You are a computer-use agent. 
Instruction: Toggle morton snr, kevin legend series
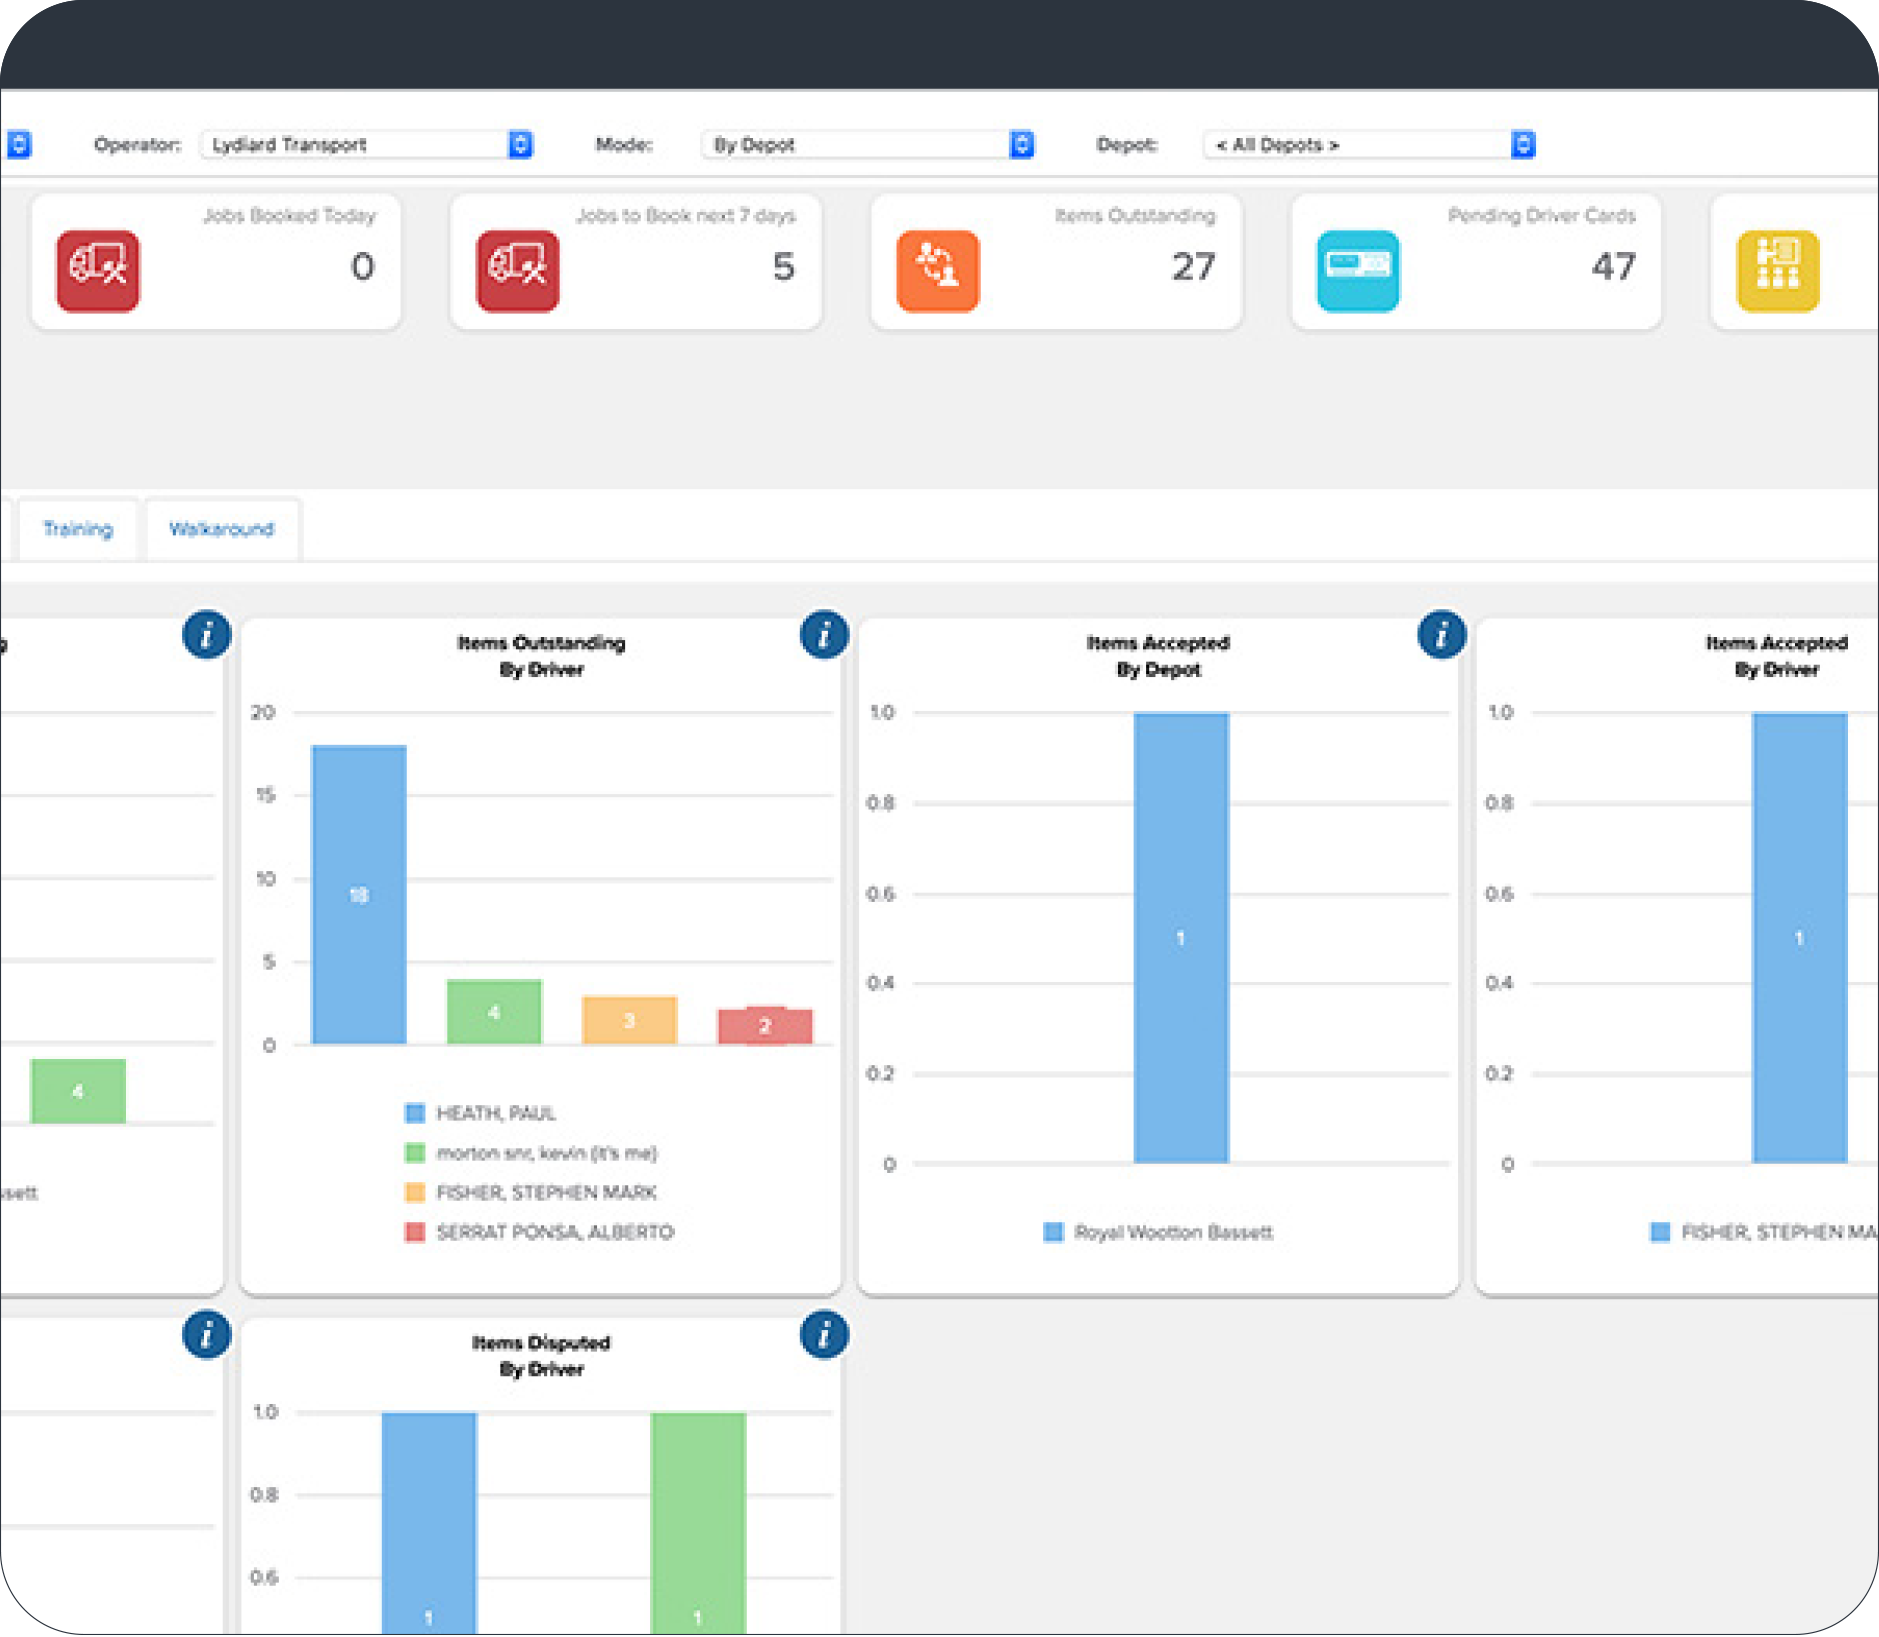coord(531,1153)
